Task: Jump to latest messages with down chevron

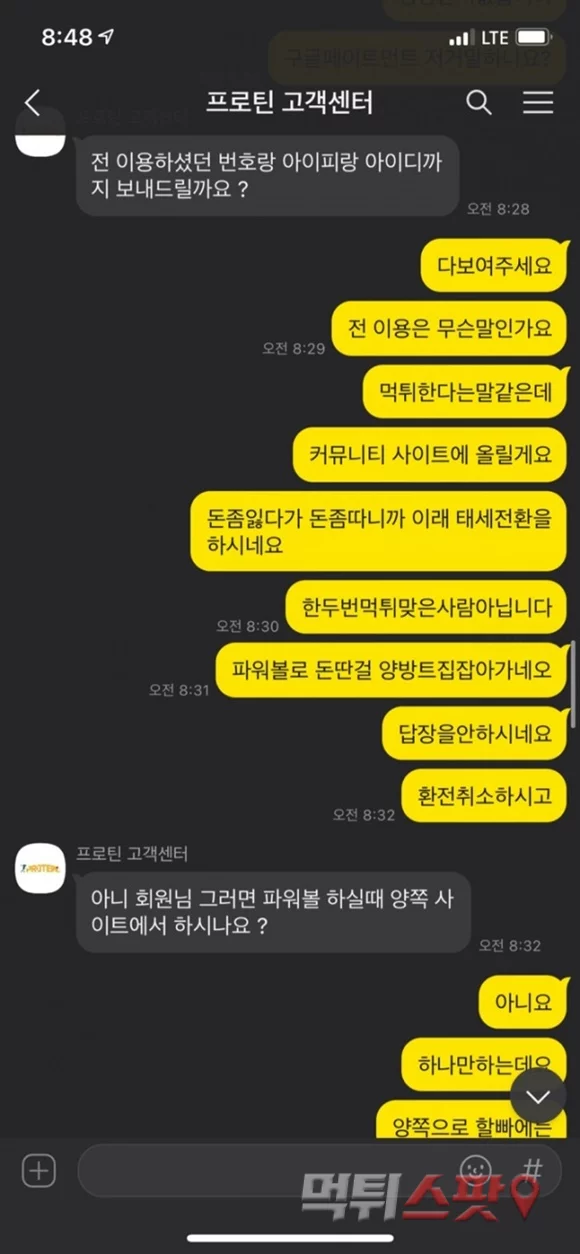Action: point(538,1097)
